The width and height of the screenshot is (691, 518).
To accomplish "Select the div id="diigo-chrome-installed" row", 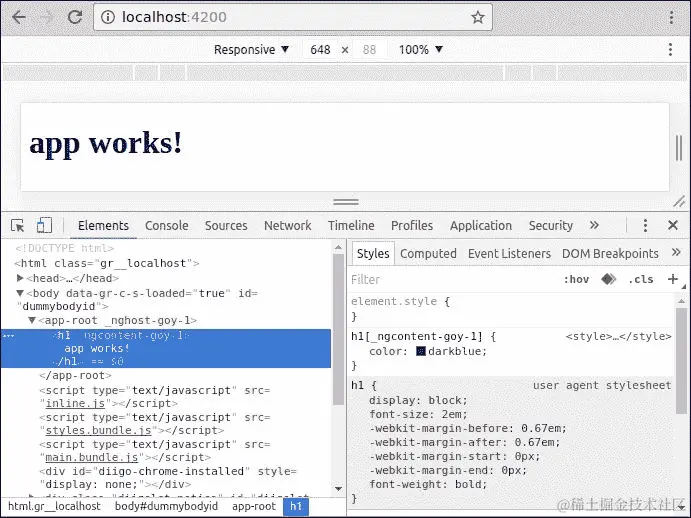I will click(168, 478).
